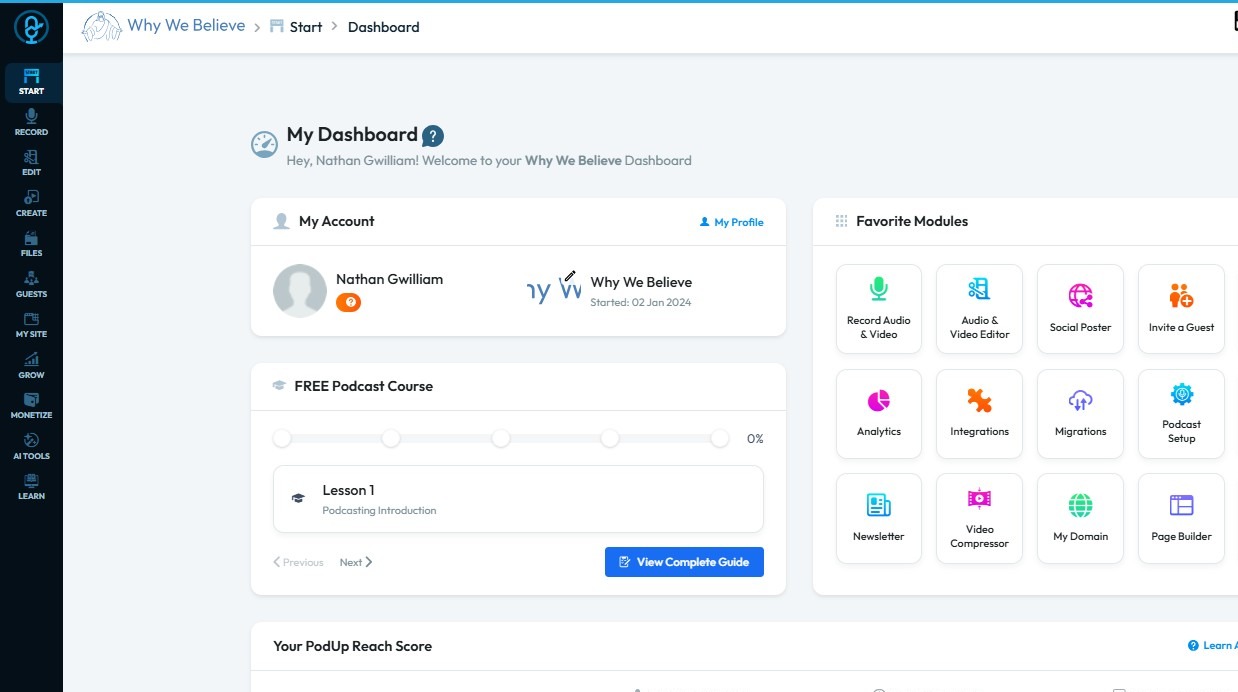The image size is (1238, 692).
Task: Click the last course progress step marker
Action: coord(720,439)
